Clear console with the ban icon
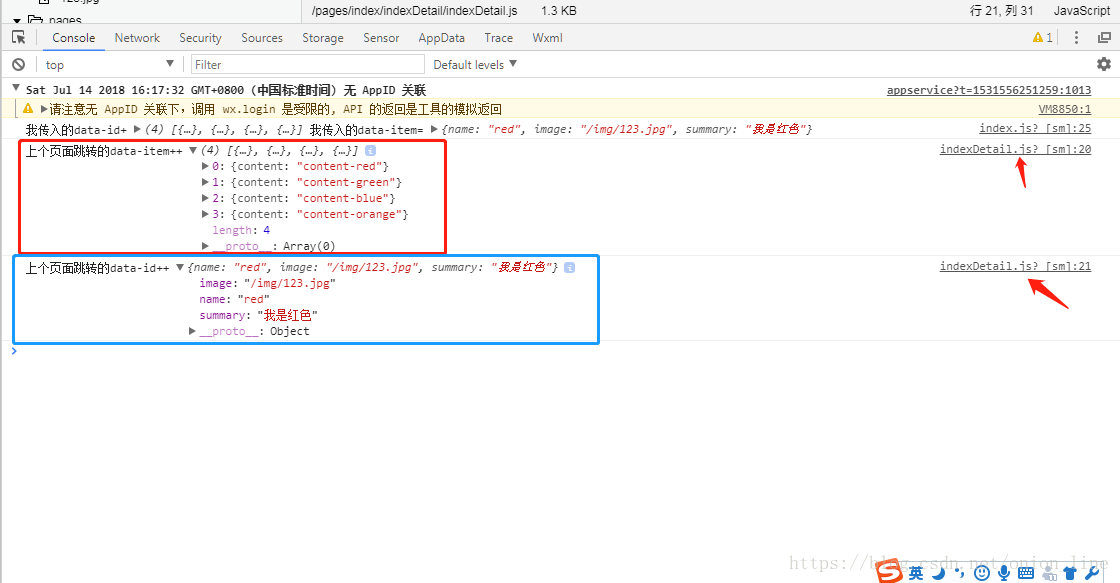 click(19, 64)
